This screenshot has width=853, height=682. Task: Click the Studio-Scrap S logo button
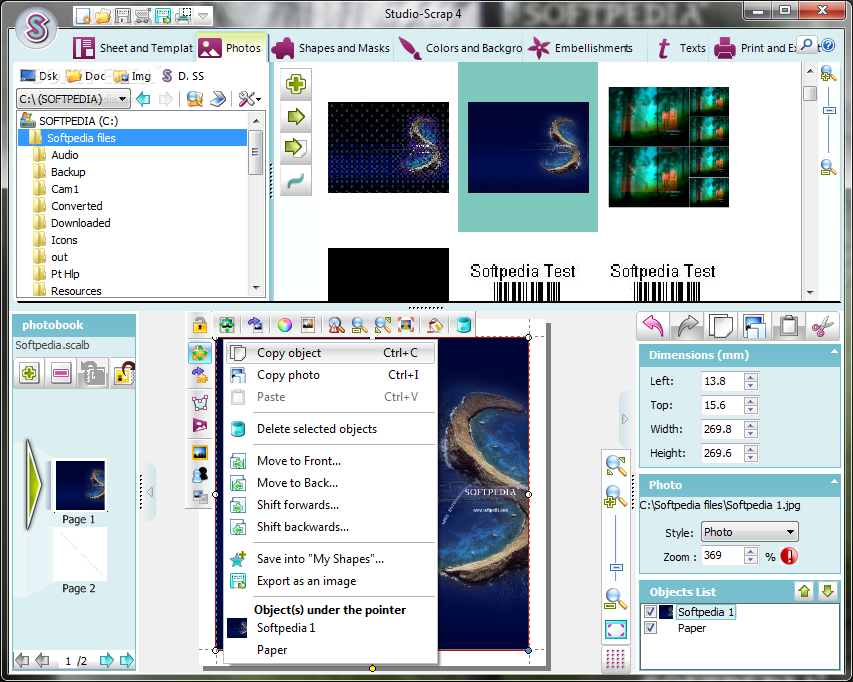(x=36, y=27)
